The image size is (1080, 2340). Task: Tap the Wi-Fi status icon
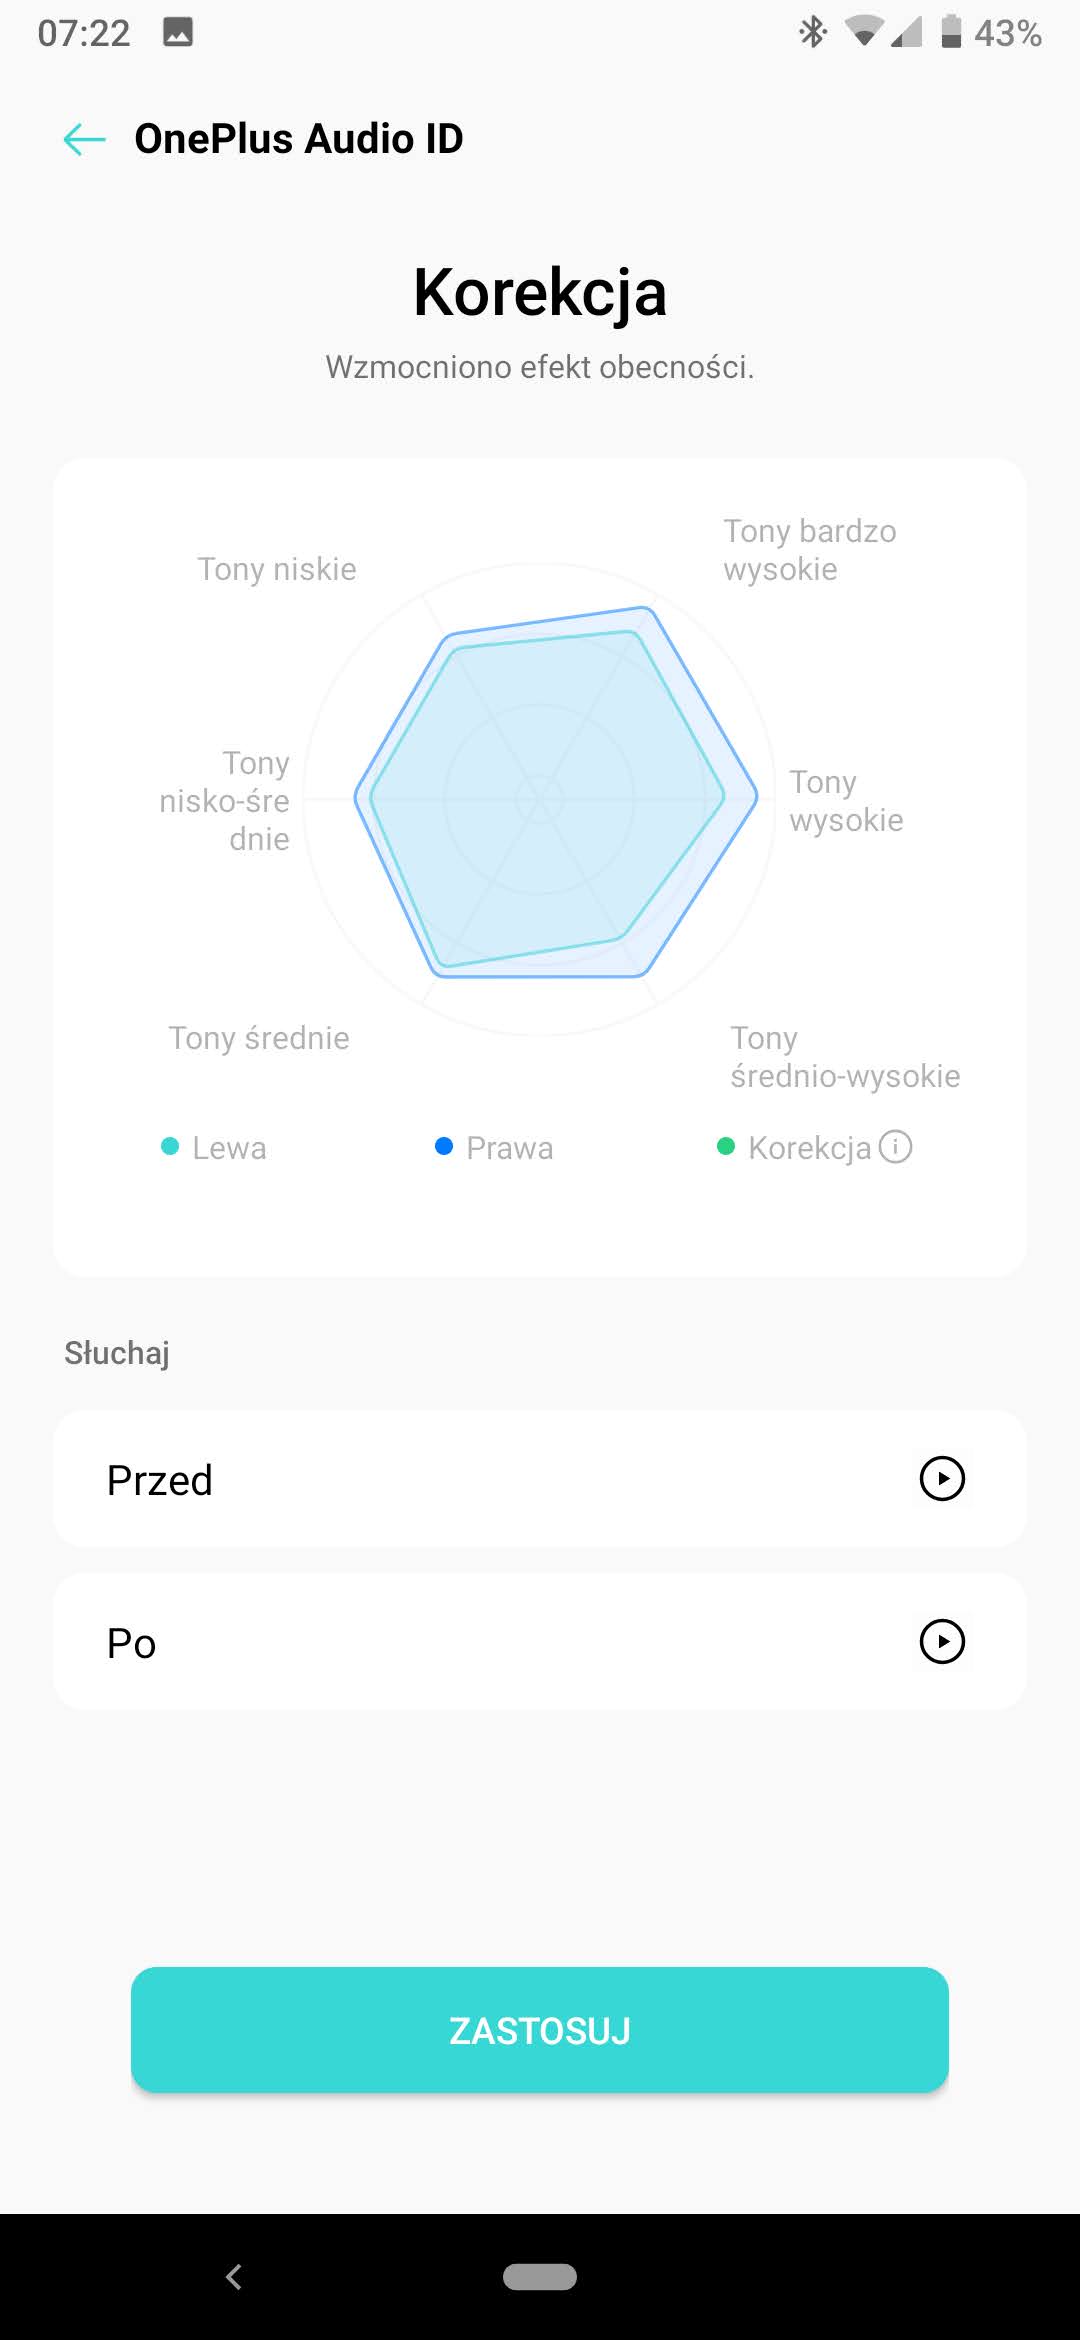tap(863, 32)
